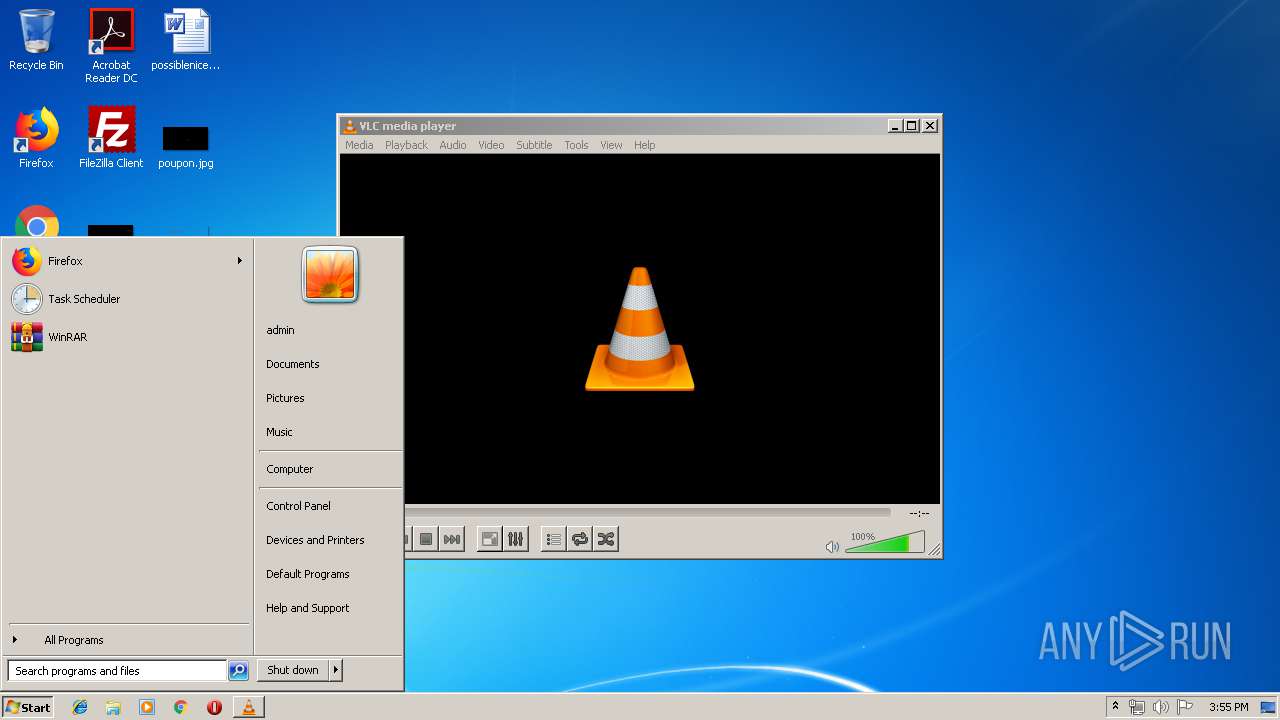Open the admin user folder link
Screen dimensions: 1280x720
[280, 330]
